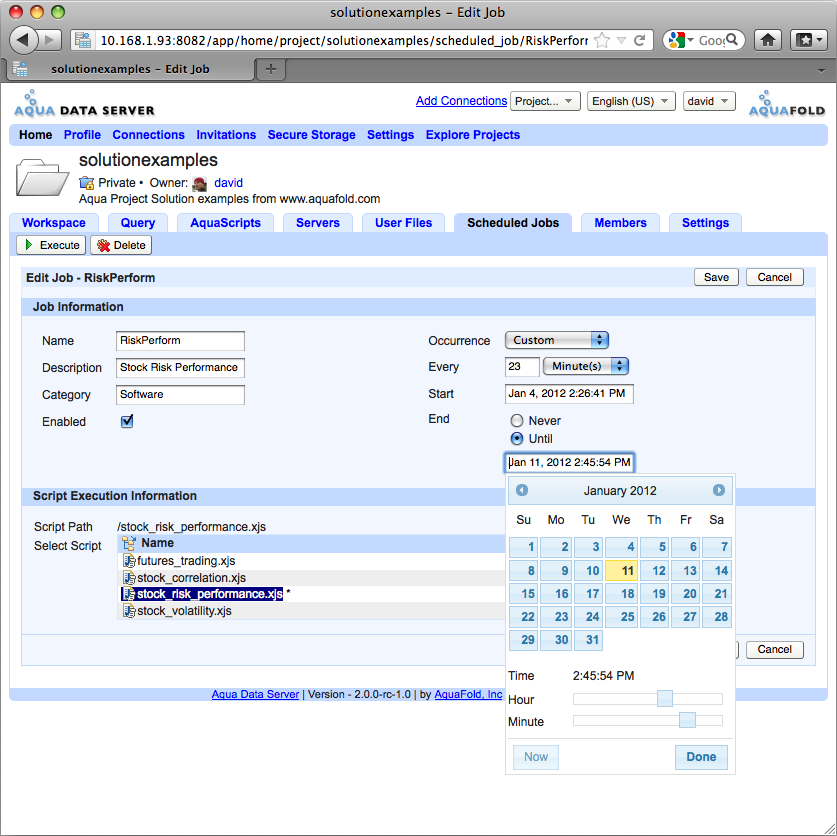Go back with the browser back arrow
The width and height of the screenshot is (837, 836).
click(x=23, y=40)
